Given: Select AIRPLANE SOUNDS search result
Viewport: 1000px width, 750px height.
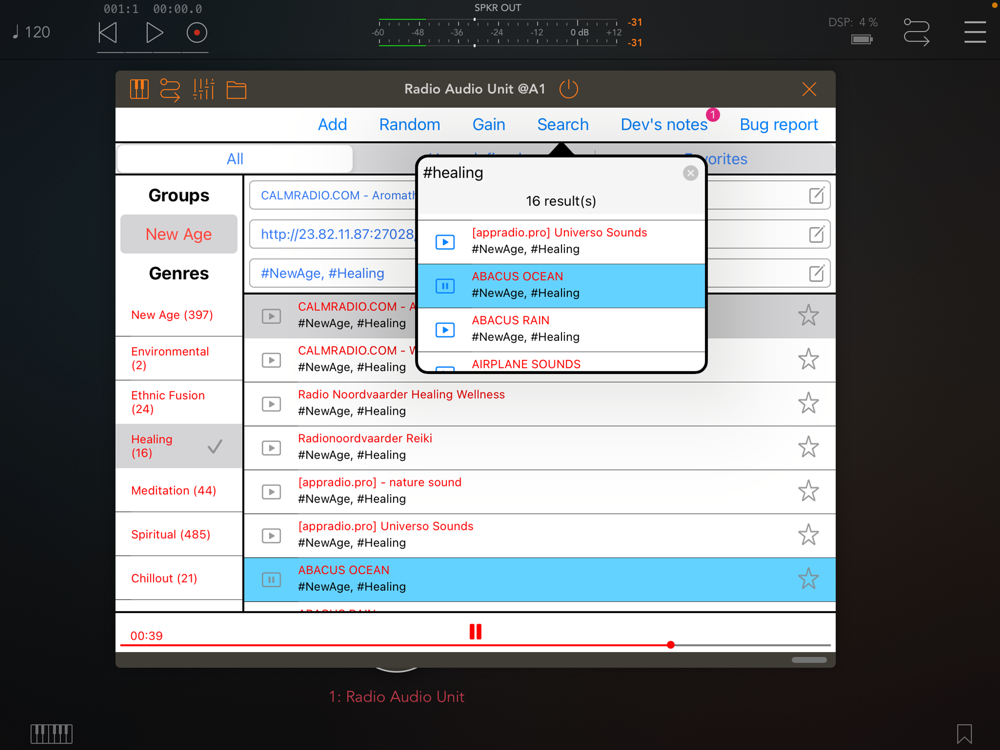Looking at the screenshot, I should 561,364.
